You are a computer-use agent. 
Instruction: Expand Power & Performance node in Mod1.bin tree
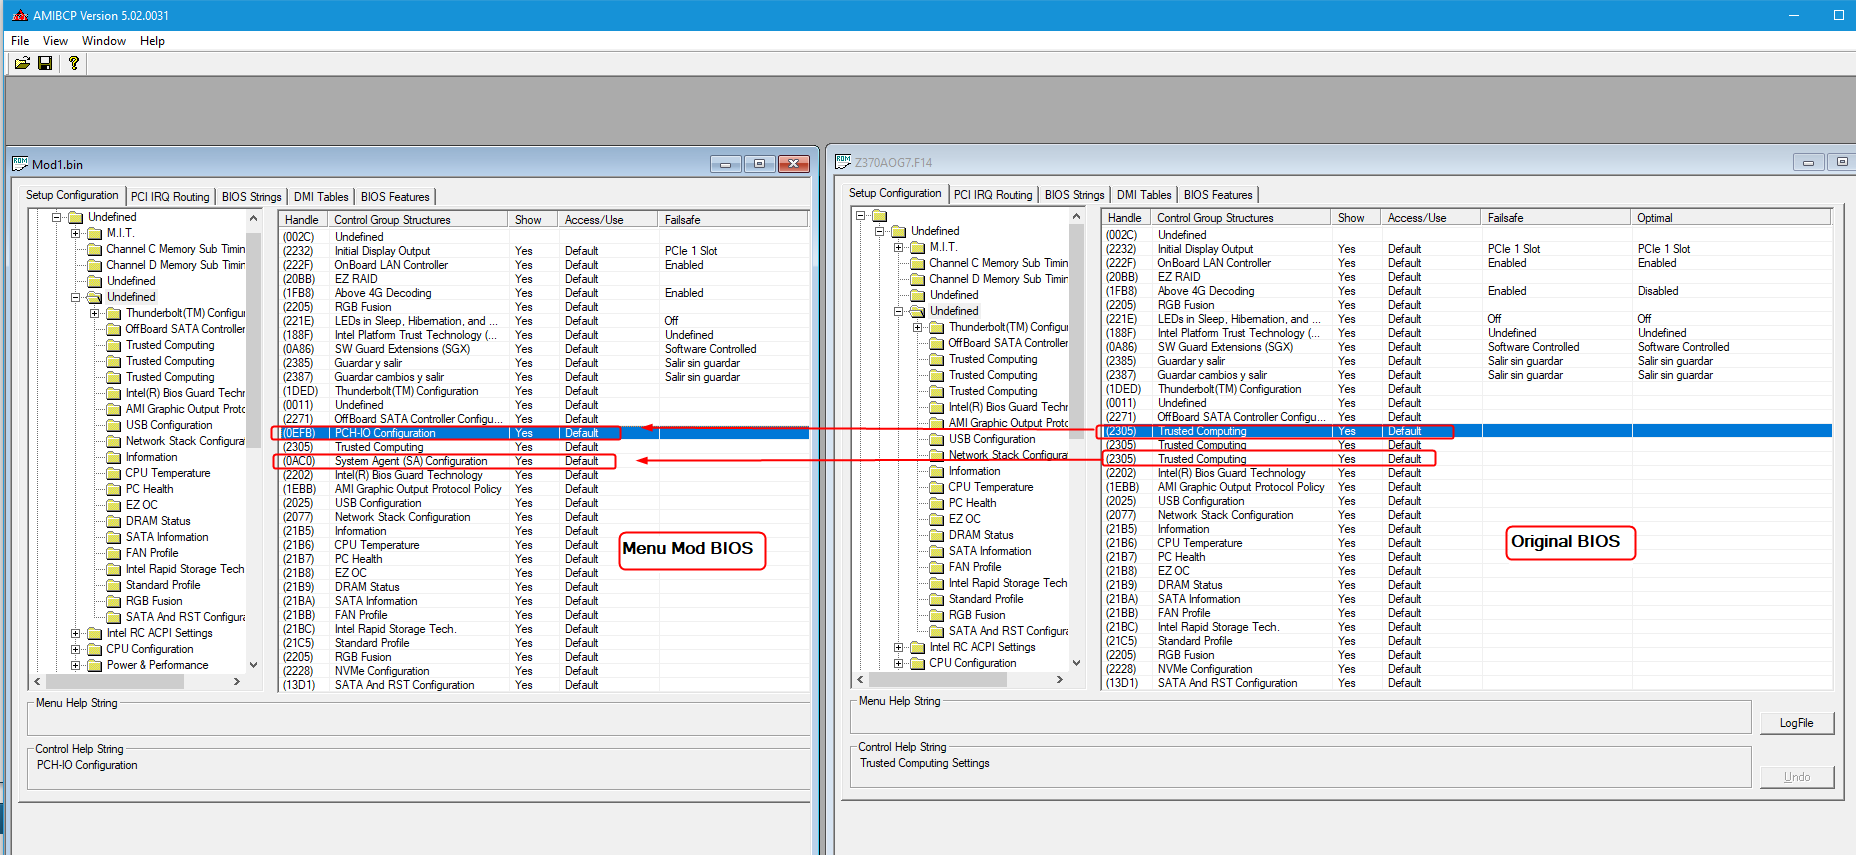pyautogui.click(x=76, y=665)
